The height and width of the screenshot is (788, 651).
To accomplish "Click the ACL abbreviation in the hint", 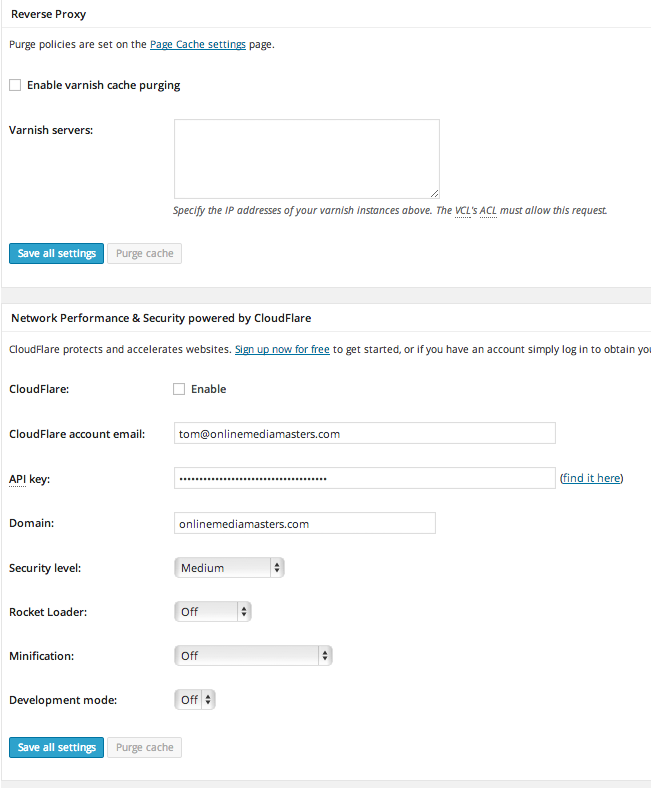I will pyautogui.click(x=488, y=211).
